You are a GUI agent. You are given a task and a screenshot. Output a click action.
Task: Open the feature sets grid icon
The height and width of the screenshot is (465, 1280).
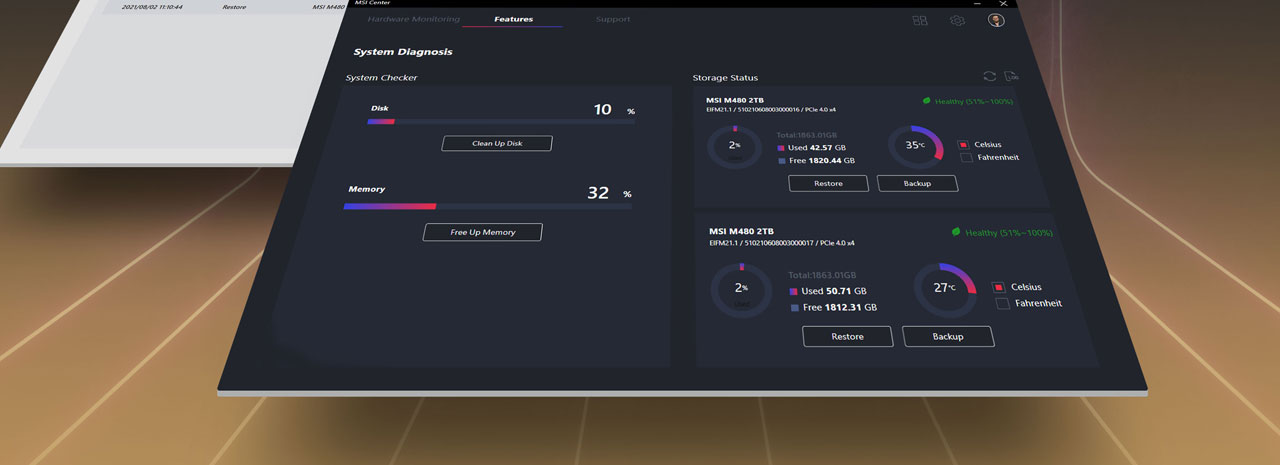(x=920, y=20)
